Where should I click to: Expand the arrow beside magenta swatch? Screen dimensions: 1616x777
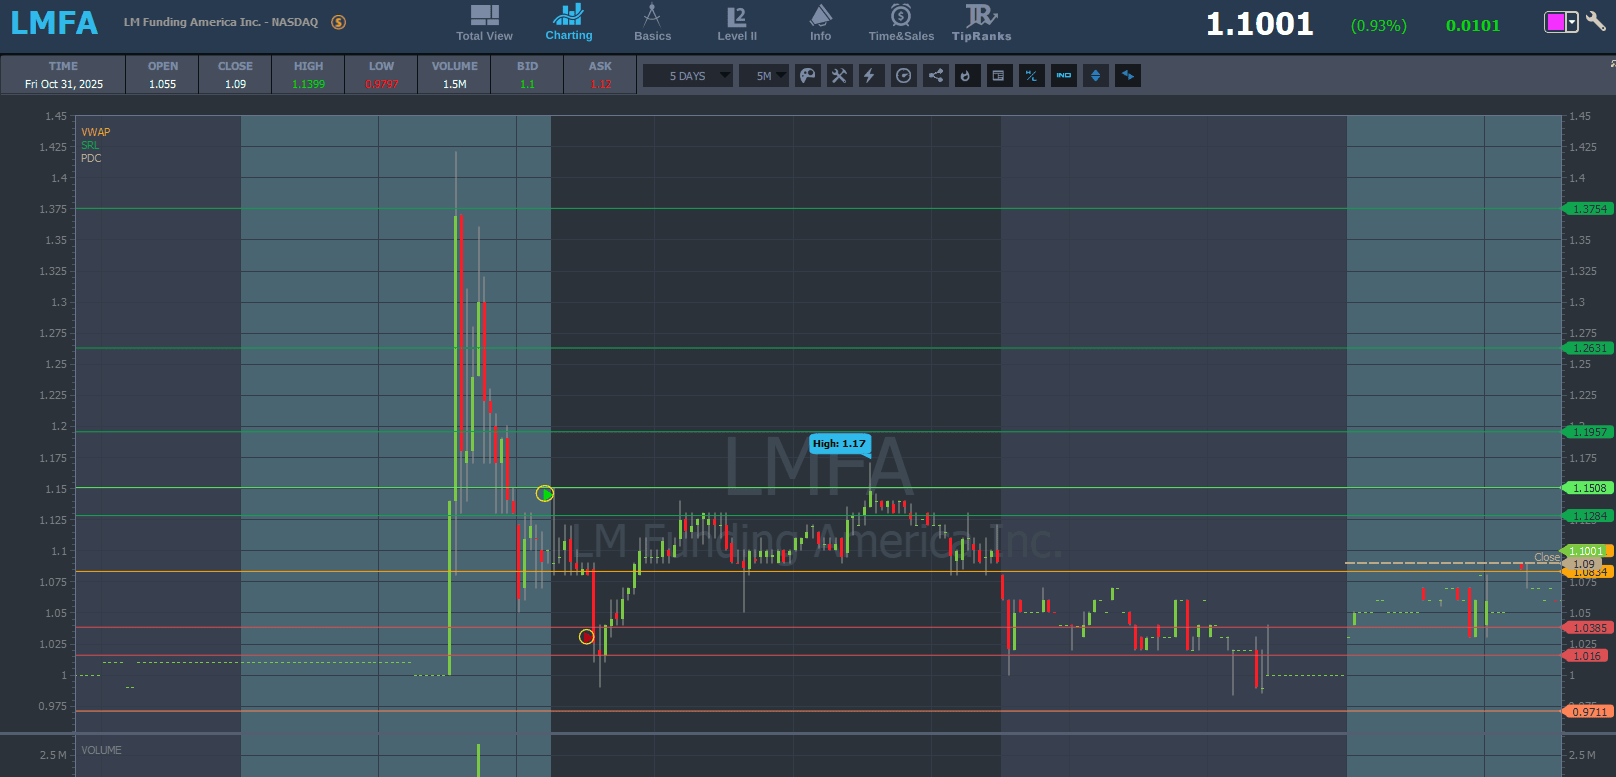1572,22
